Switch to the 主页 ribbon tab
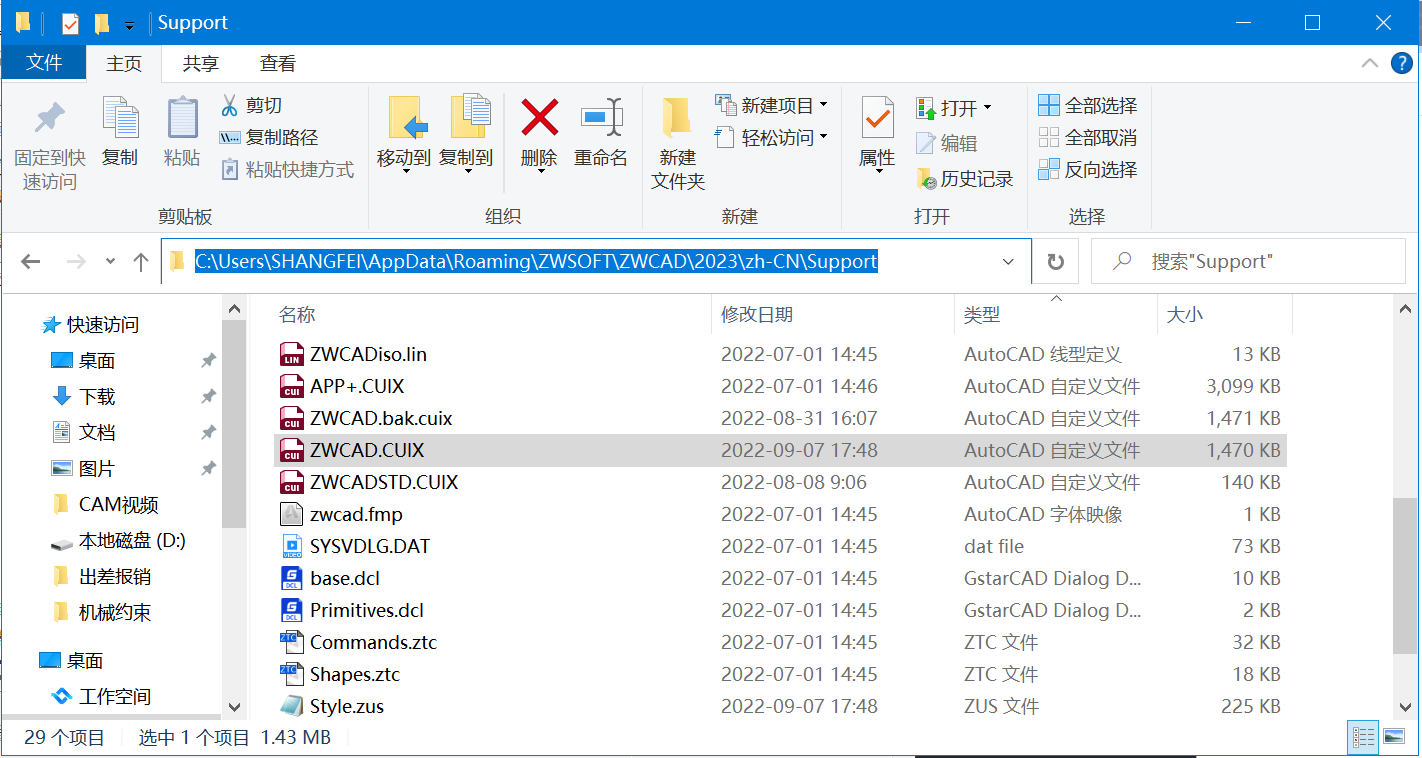1422x758 pixels. (124, 63)
